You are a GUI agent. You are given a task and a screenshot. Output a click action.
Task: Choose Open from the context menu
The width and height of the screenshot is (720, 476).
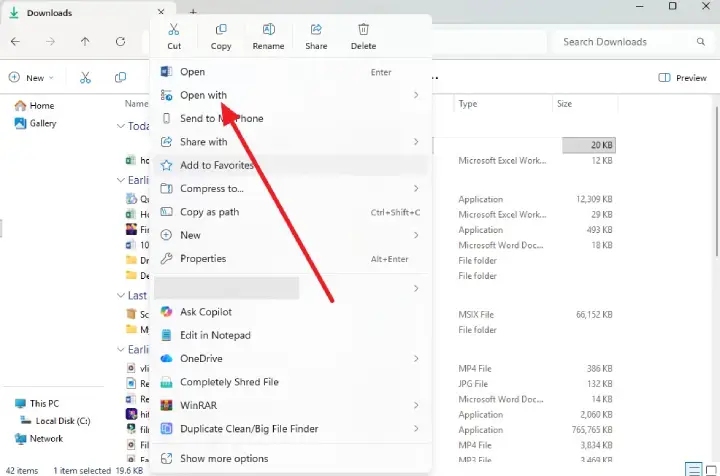tap(292, 72)
